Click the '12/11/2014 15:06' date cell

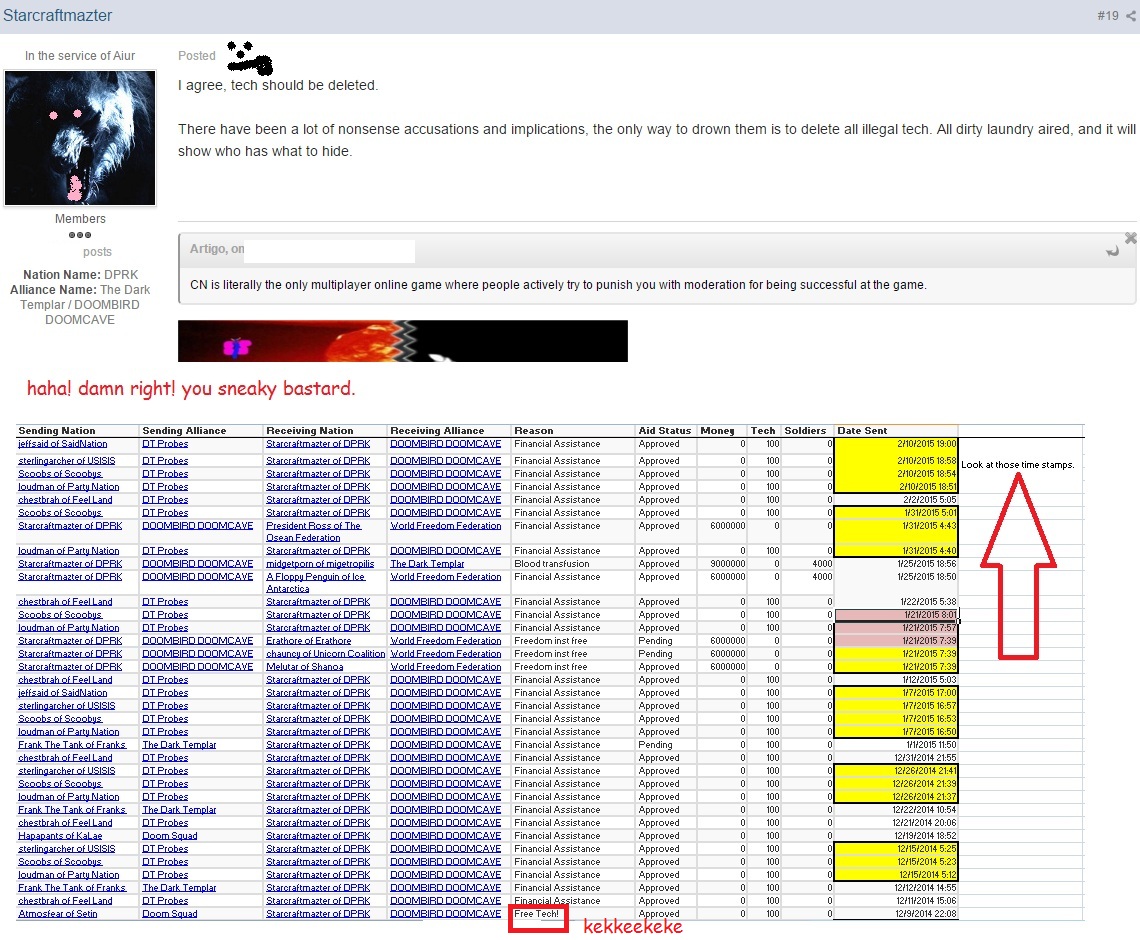pos(896,901)
